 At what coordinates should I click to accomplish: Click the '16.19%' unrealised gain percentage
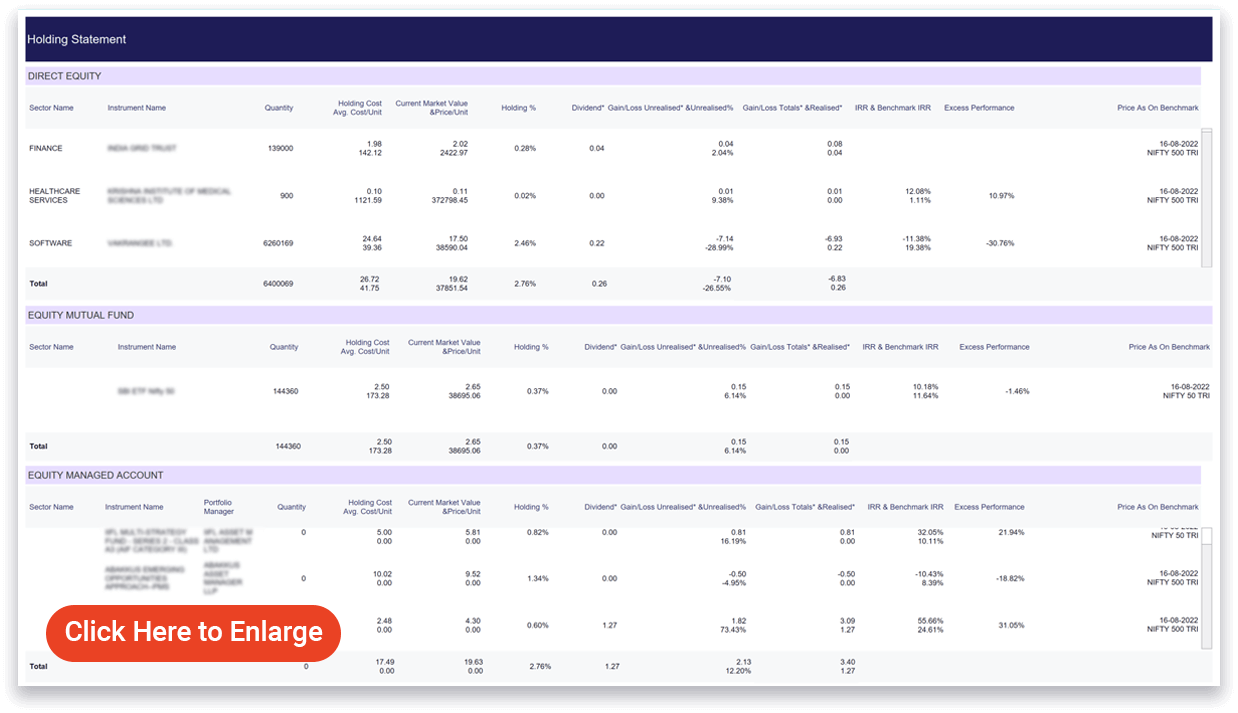click(733, 541)
